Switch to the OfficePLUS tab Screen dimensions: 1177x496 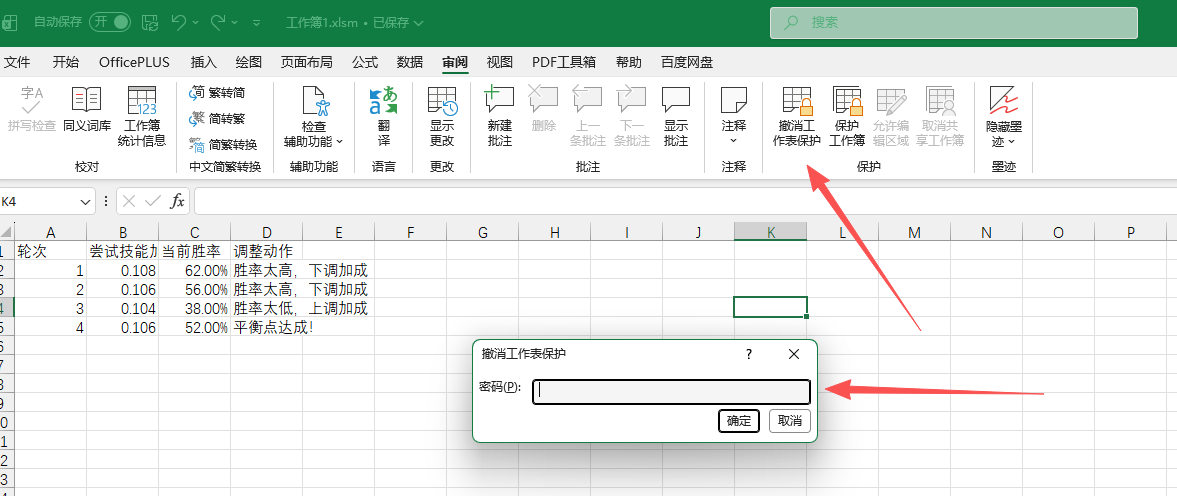coord(134,62)
